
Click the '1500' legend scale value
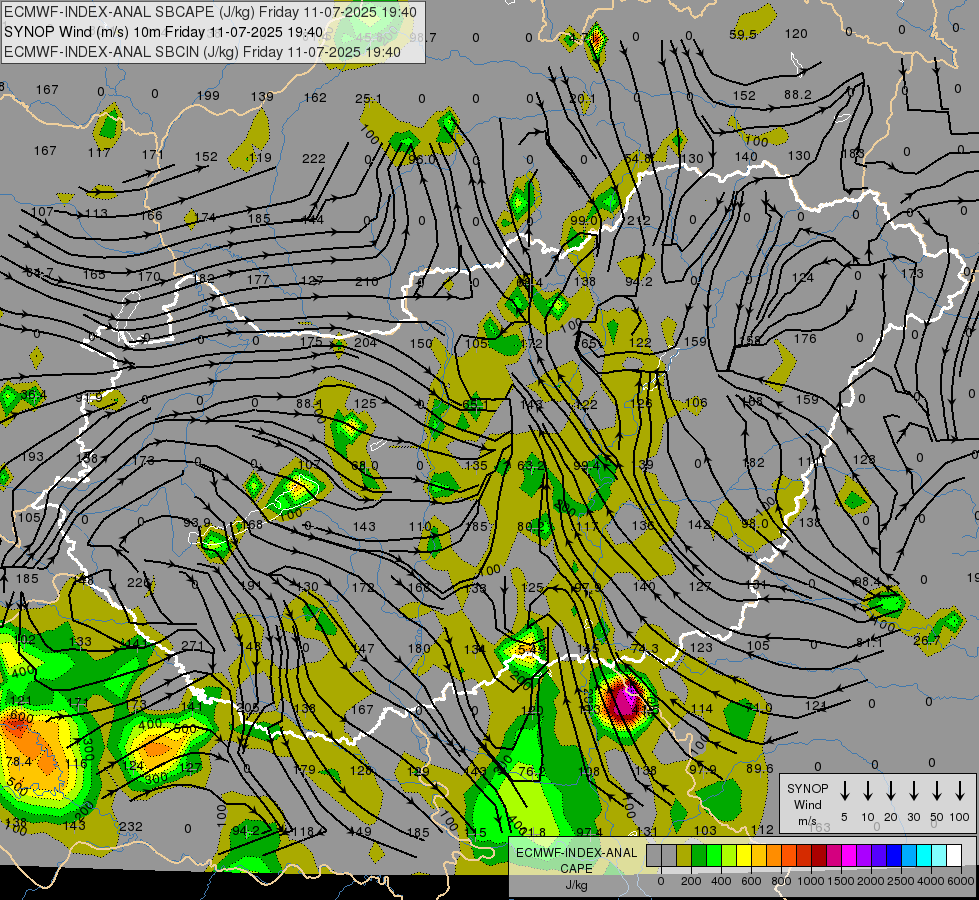tap(841, 881)
